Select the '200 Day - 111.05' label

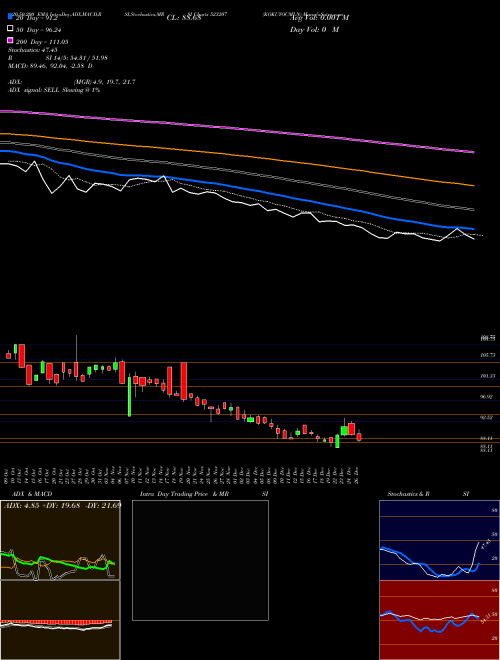42,42
